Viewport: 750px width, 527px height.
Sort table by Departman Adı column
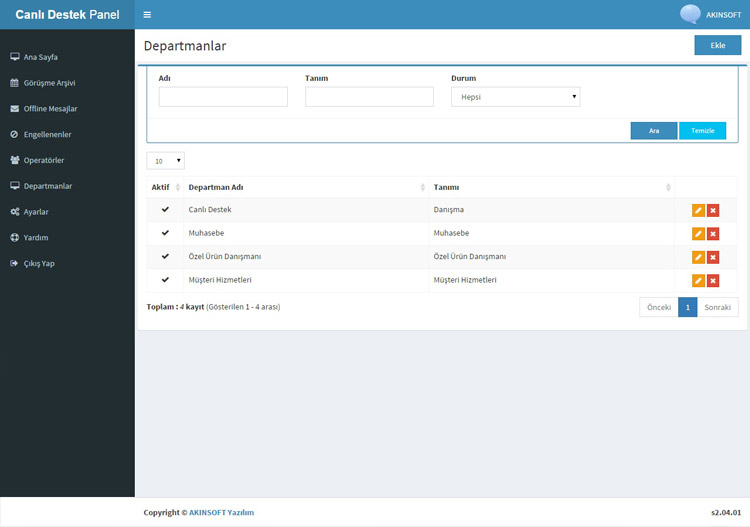pos(305,187)
